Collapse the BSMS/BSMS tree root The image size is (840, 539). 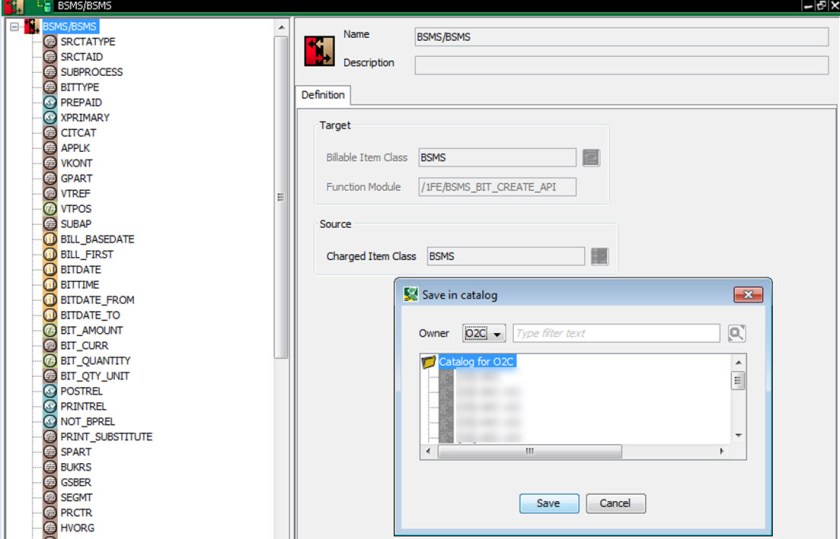click(x=14, y=26)
